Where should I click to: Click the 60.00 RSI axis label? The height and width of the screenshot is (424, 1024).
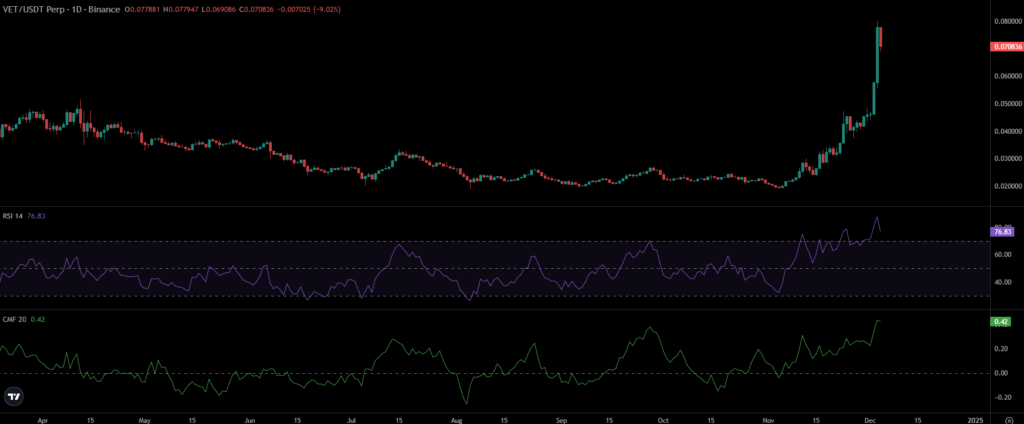point(1002,254)
